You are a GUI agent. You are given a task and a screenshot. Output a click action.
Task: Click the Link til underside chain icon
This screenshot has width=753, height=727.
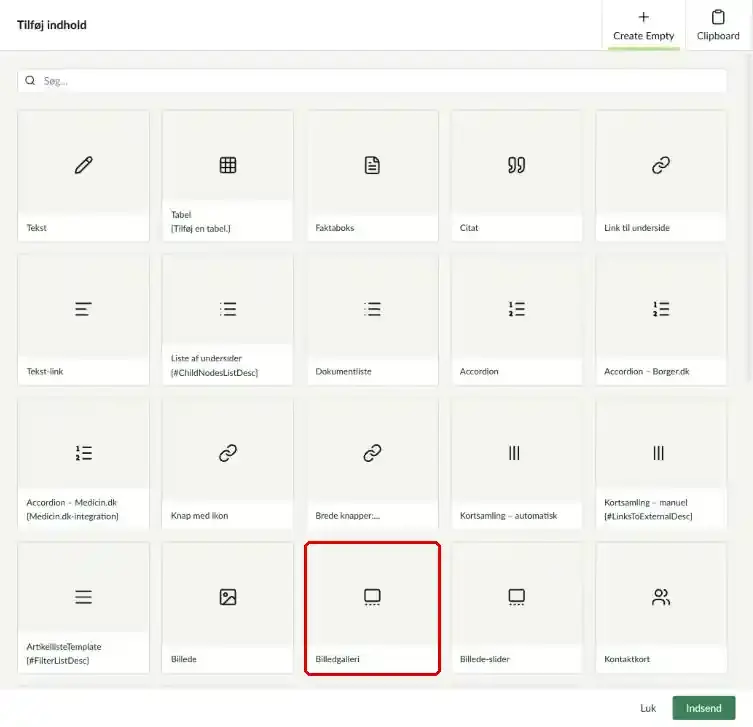661,165
